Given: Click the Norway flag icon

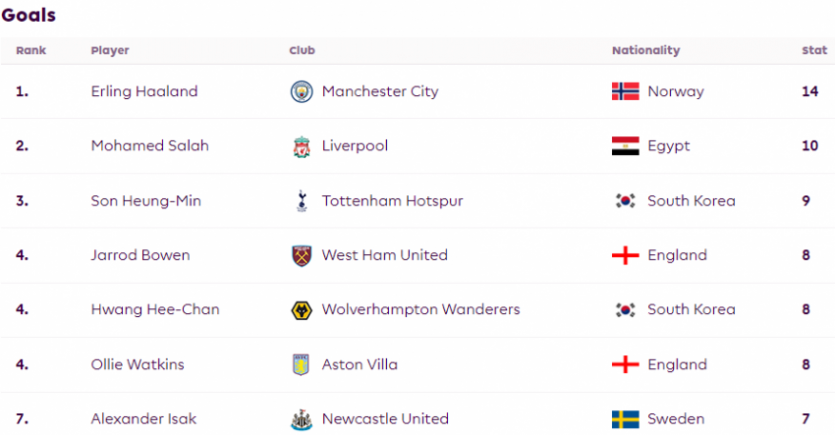Looking at the screenshot, I should pyautogui.click(x=625, y=92).
